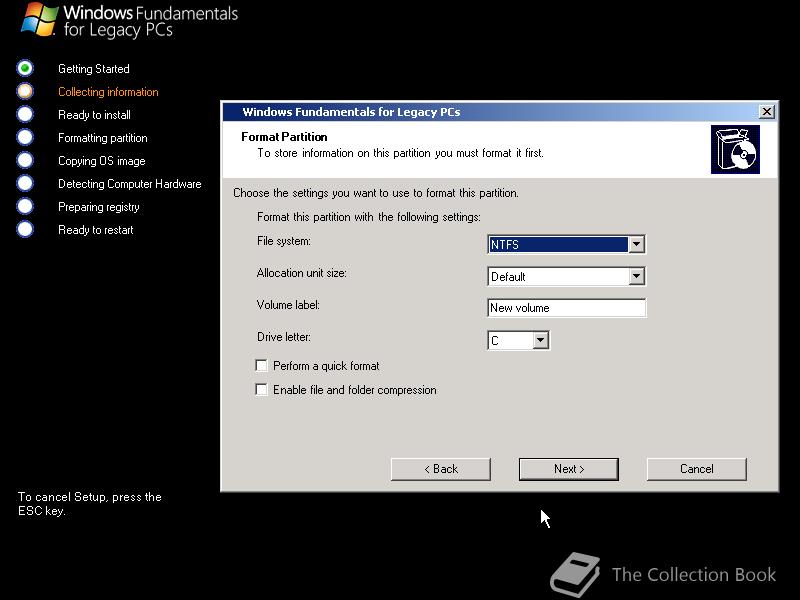Click the Getting Started step indicator
This screenshot has height=600, width=800.
pyautogui.click(x=25, y=68)
